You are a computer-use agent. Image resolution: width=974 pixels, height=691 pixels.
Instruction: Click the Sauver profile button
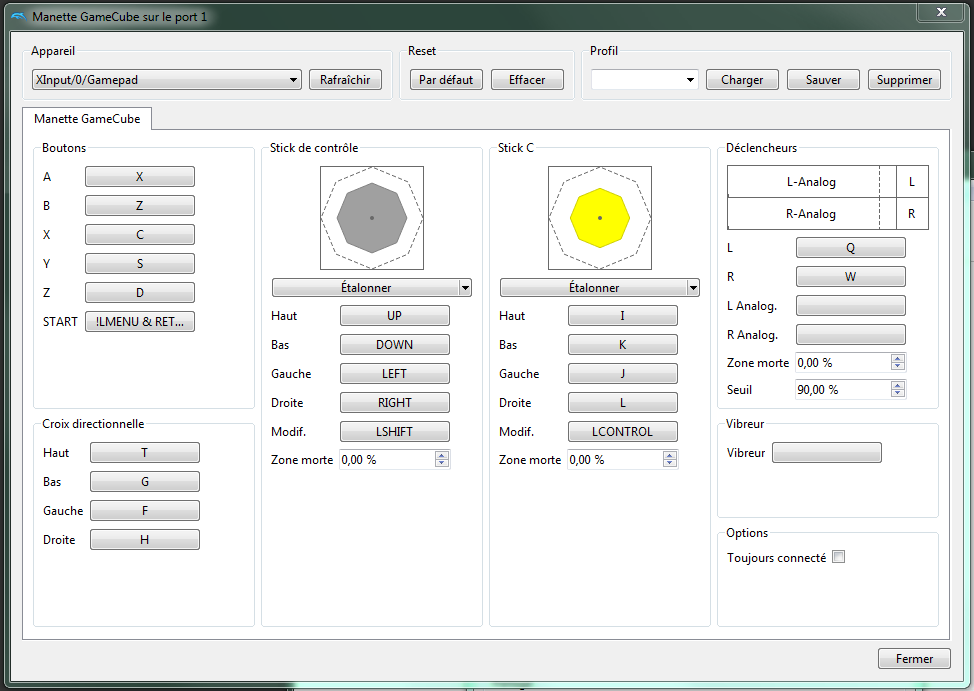[823, 80]
